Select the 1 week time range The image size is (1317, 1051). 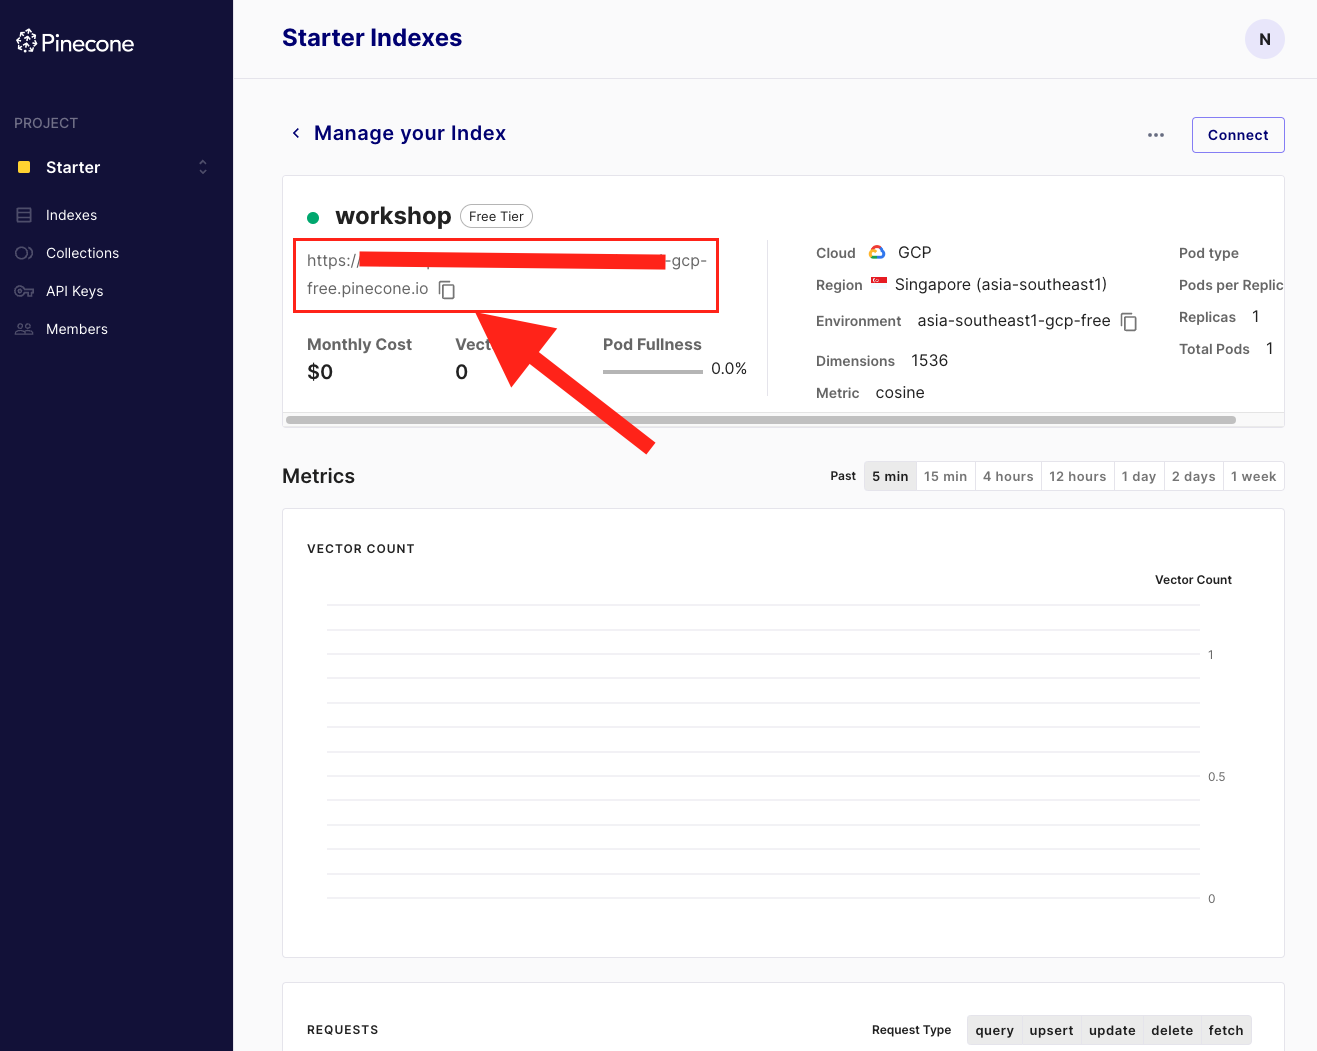(x=1254, y=476)
